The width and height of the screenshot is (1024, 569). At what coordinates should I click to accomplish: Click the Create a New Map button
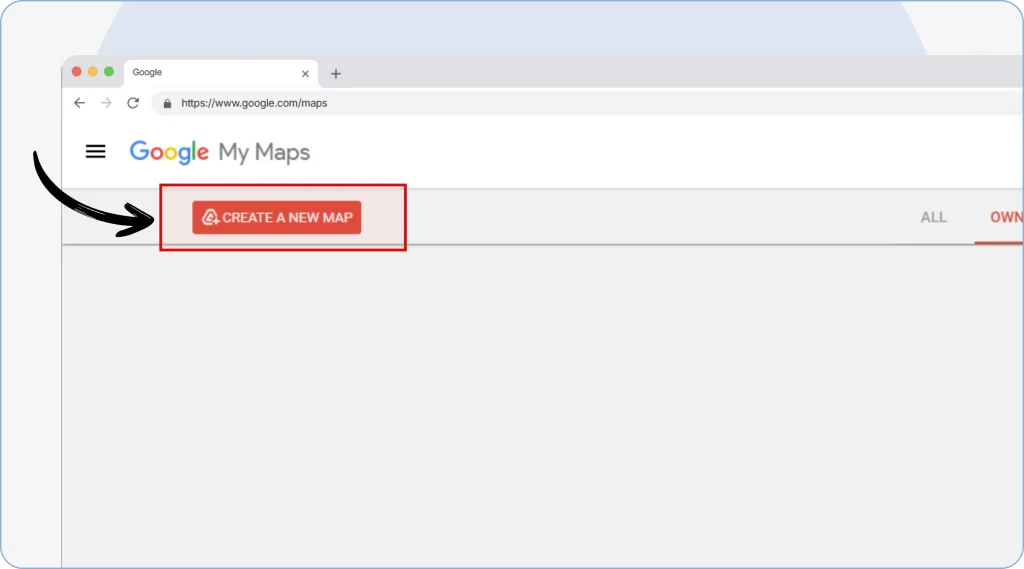click(276, 218)
